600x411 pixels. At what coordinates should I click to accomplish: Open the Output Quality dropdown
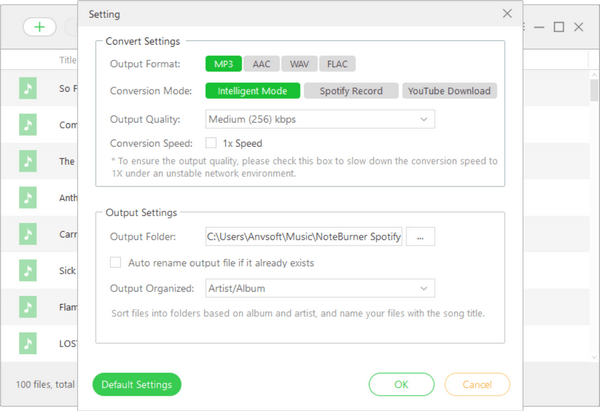(320, 119)
